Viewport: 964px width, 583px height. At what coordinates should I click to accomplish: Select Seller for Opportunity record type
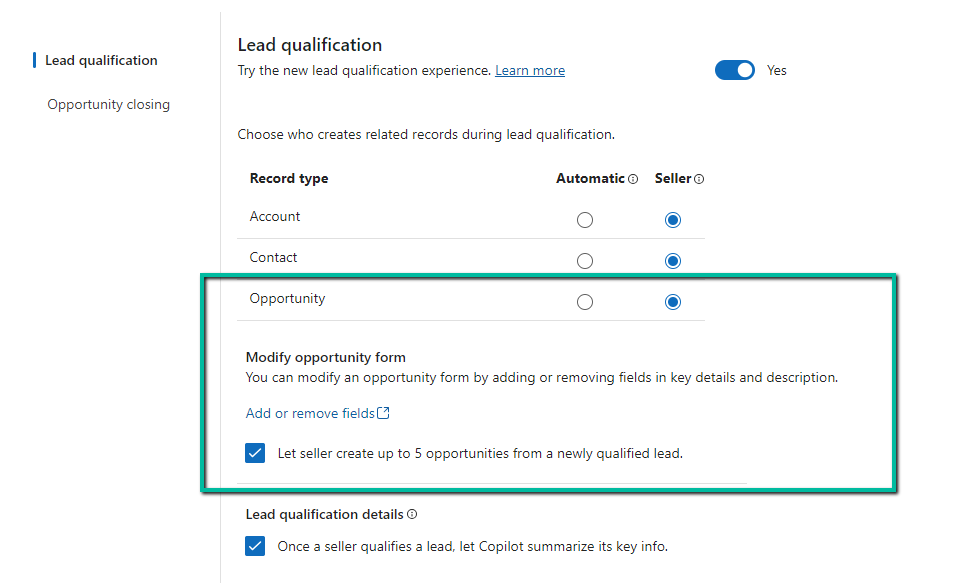click(672, 301)
